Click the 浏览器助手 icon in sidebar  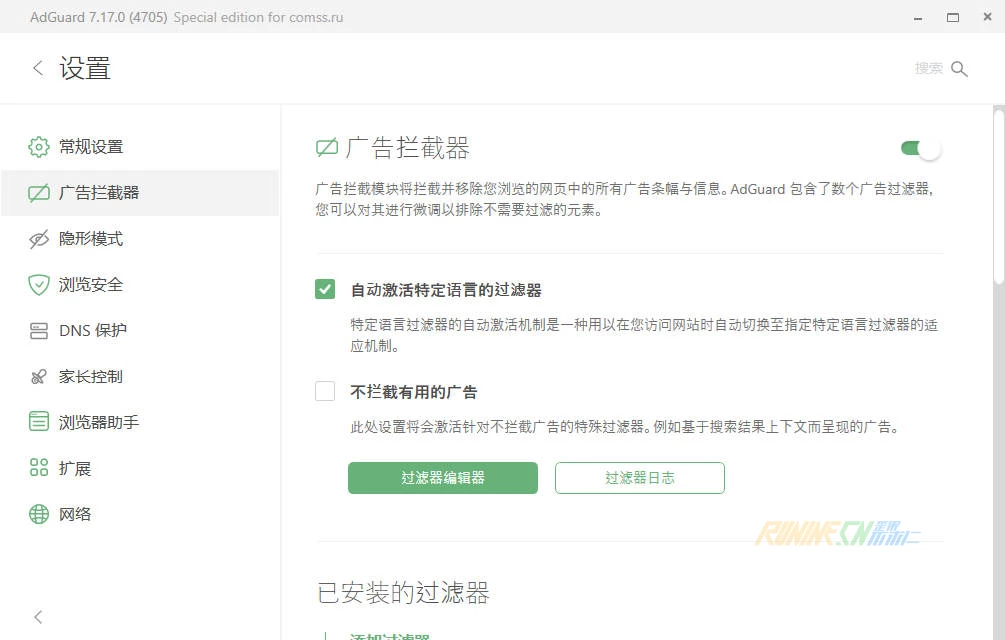39,422
